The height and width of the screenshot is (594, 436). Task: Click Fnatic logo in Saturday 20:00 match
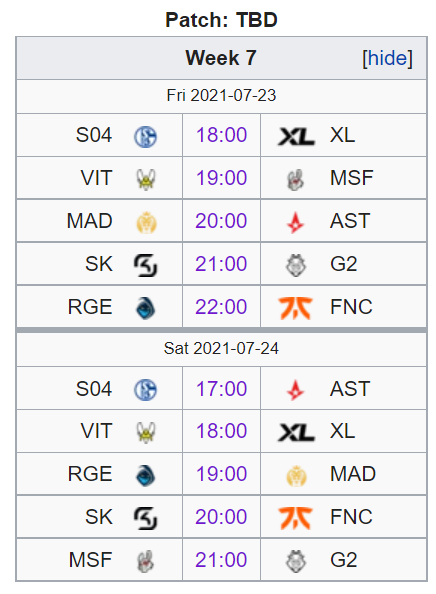(x=296, y=518)
